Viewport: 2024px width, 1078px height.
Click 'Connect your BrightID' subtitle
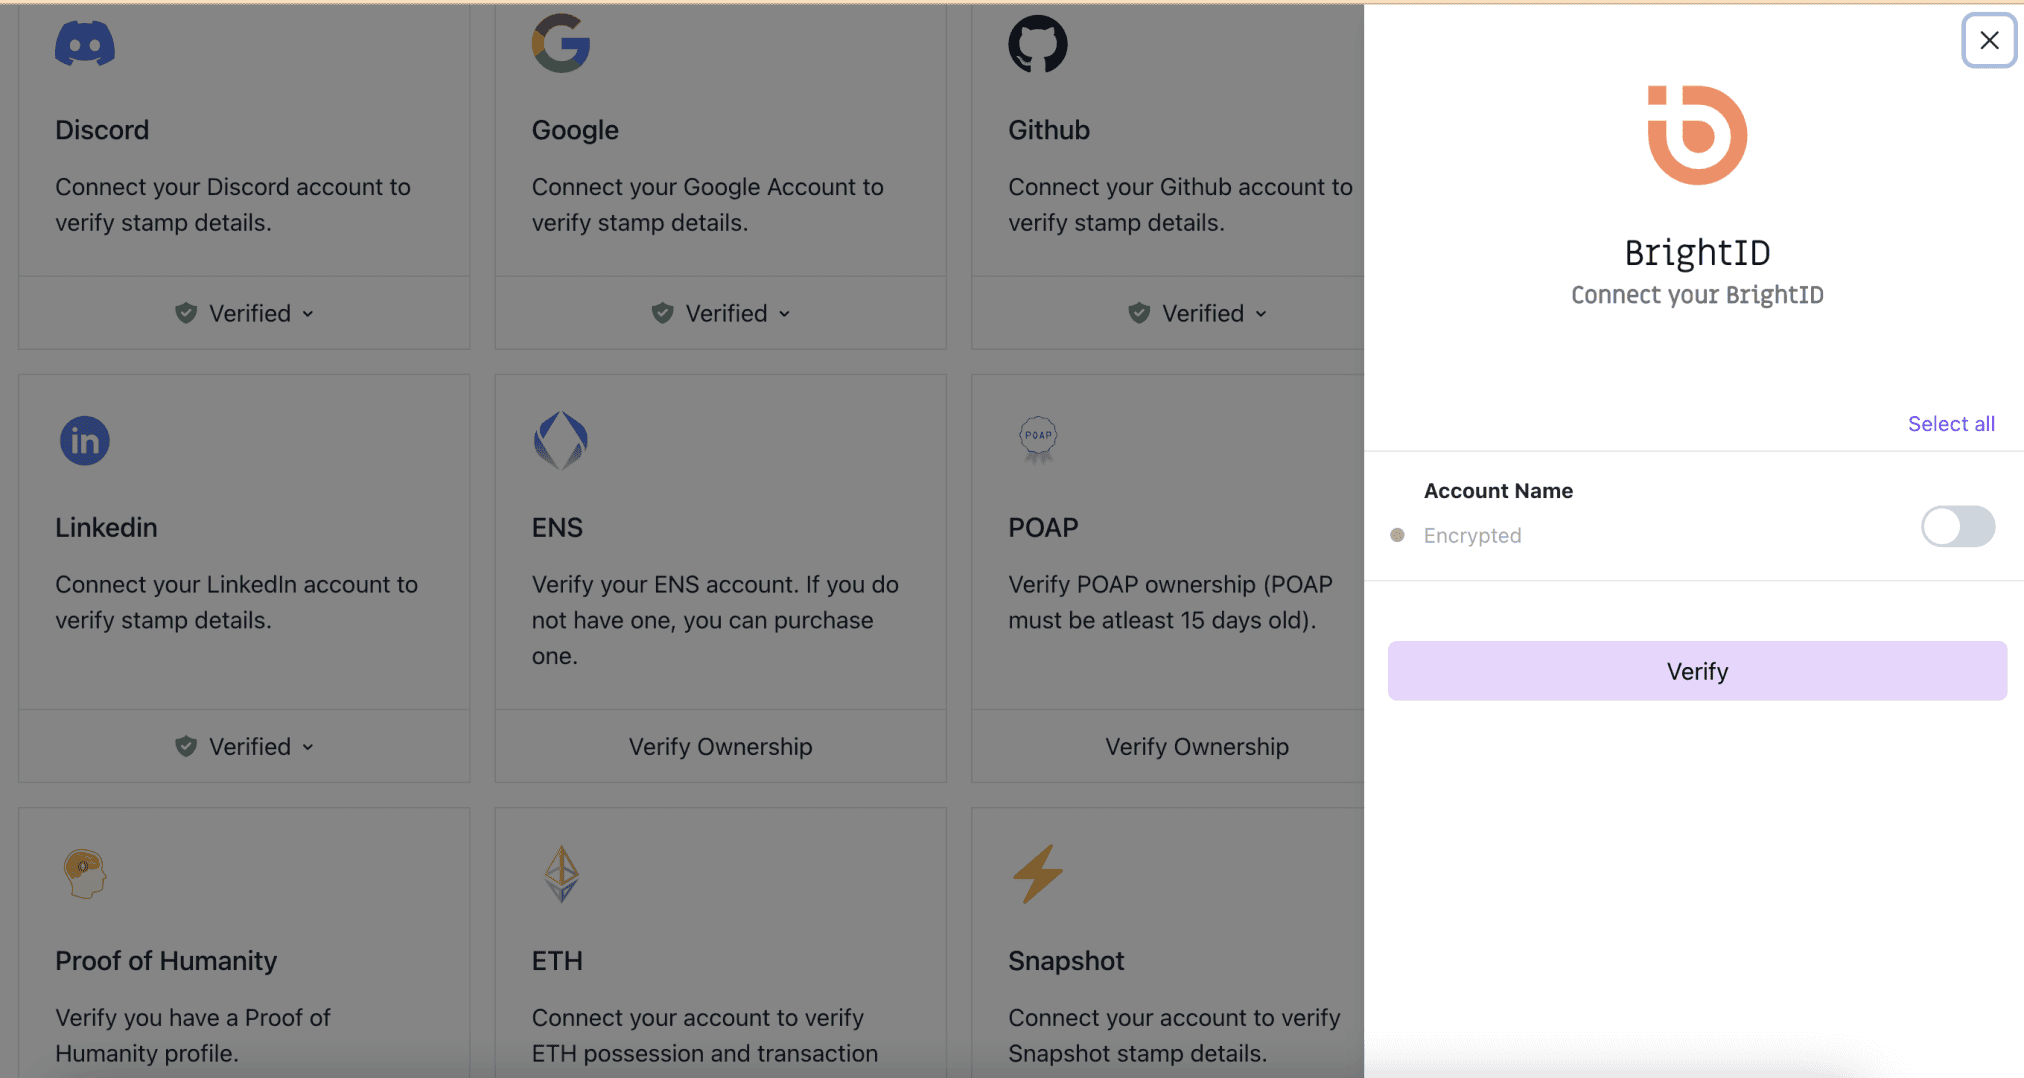[x=1697, y=295]
